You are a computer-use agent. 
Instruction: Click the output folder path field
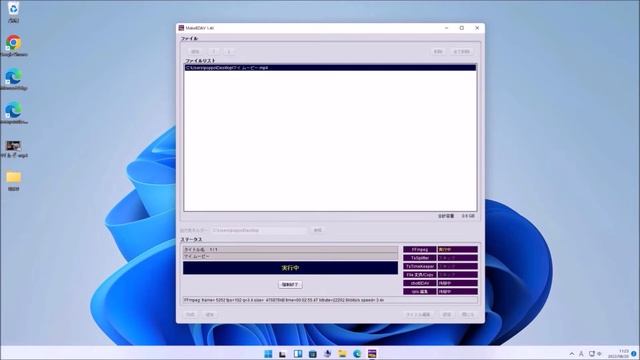pyautogui.click(x=259, y=230)
